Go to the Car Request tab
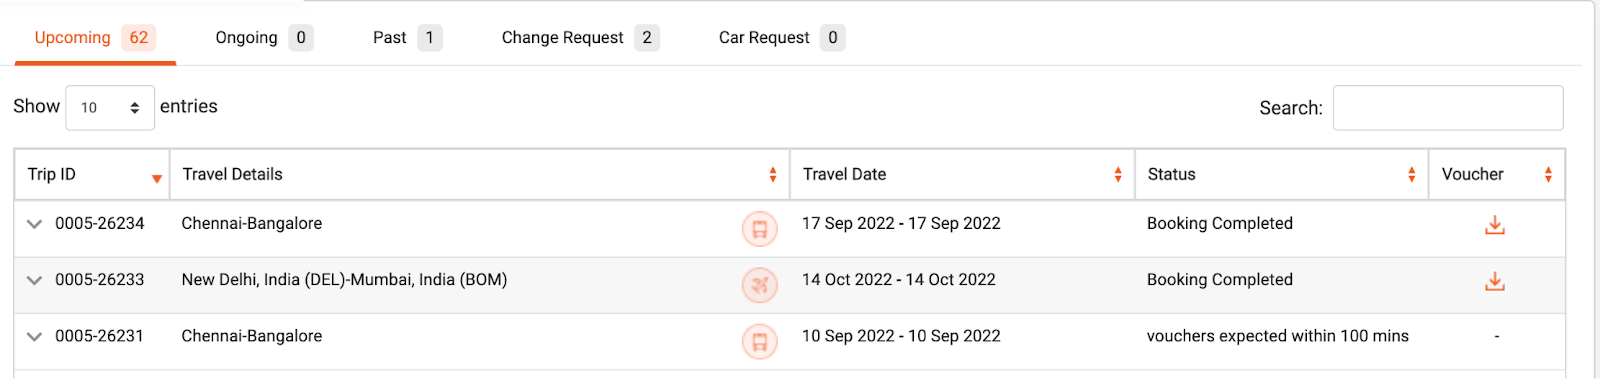The image size is (1600, 379). pyautogui.click(x=782, y=38)
